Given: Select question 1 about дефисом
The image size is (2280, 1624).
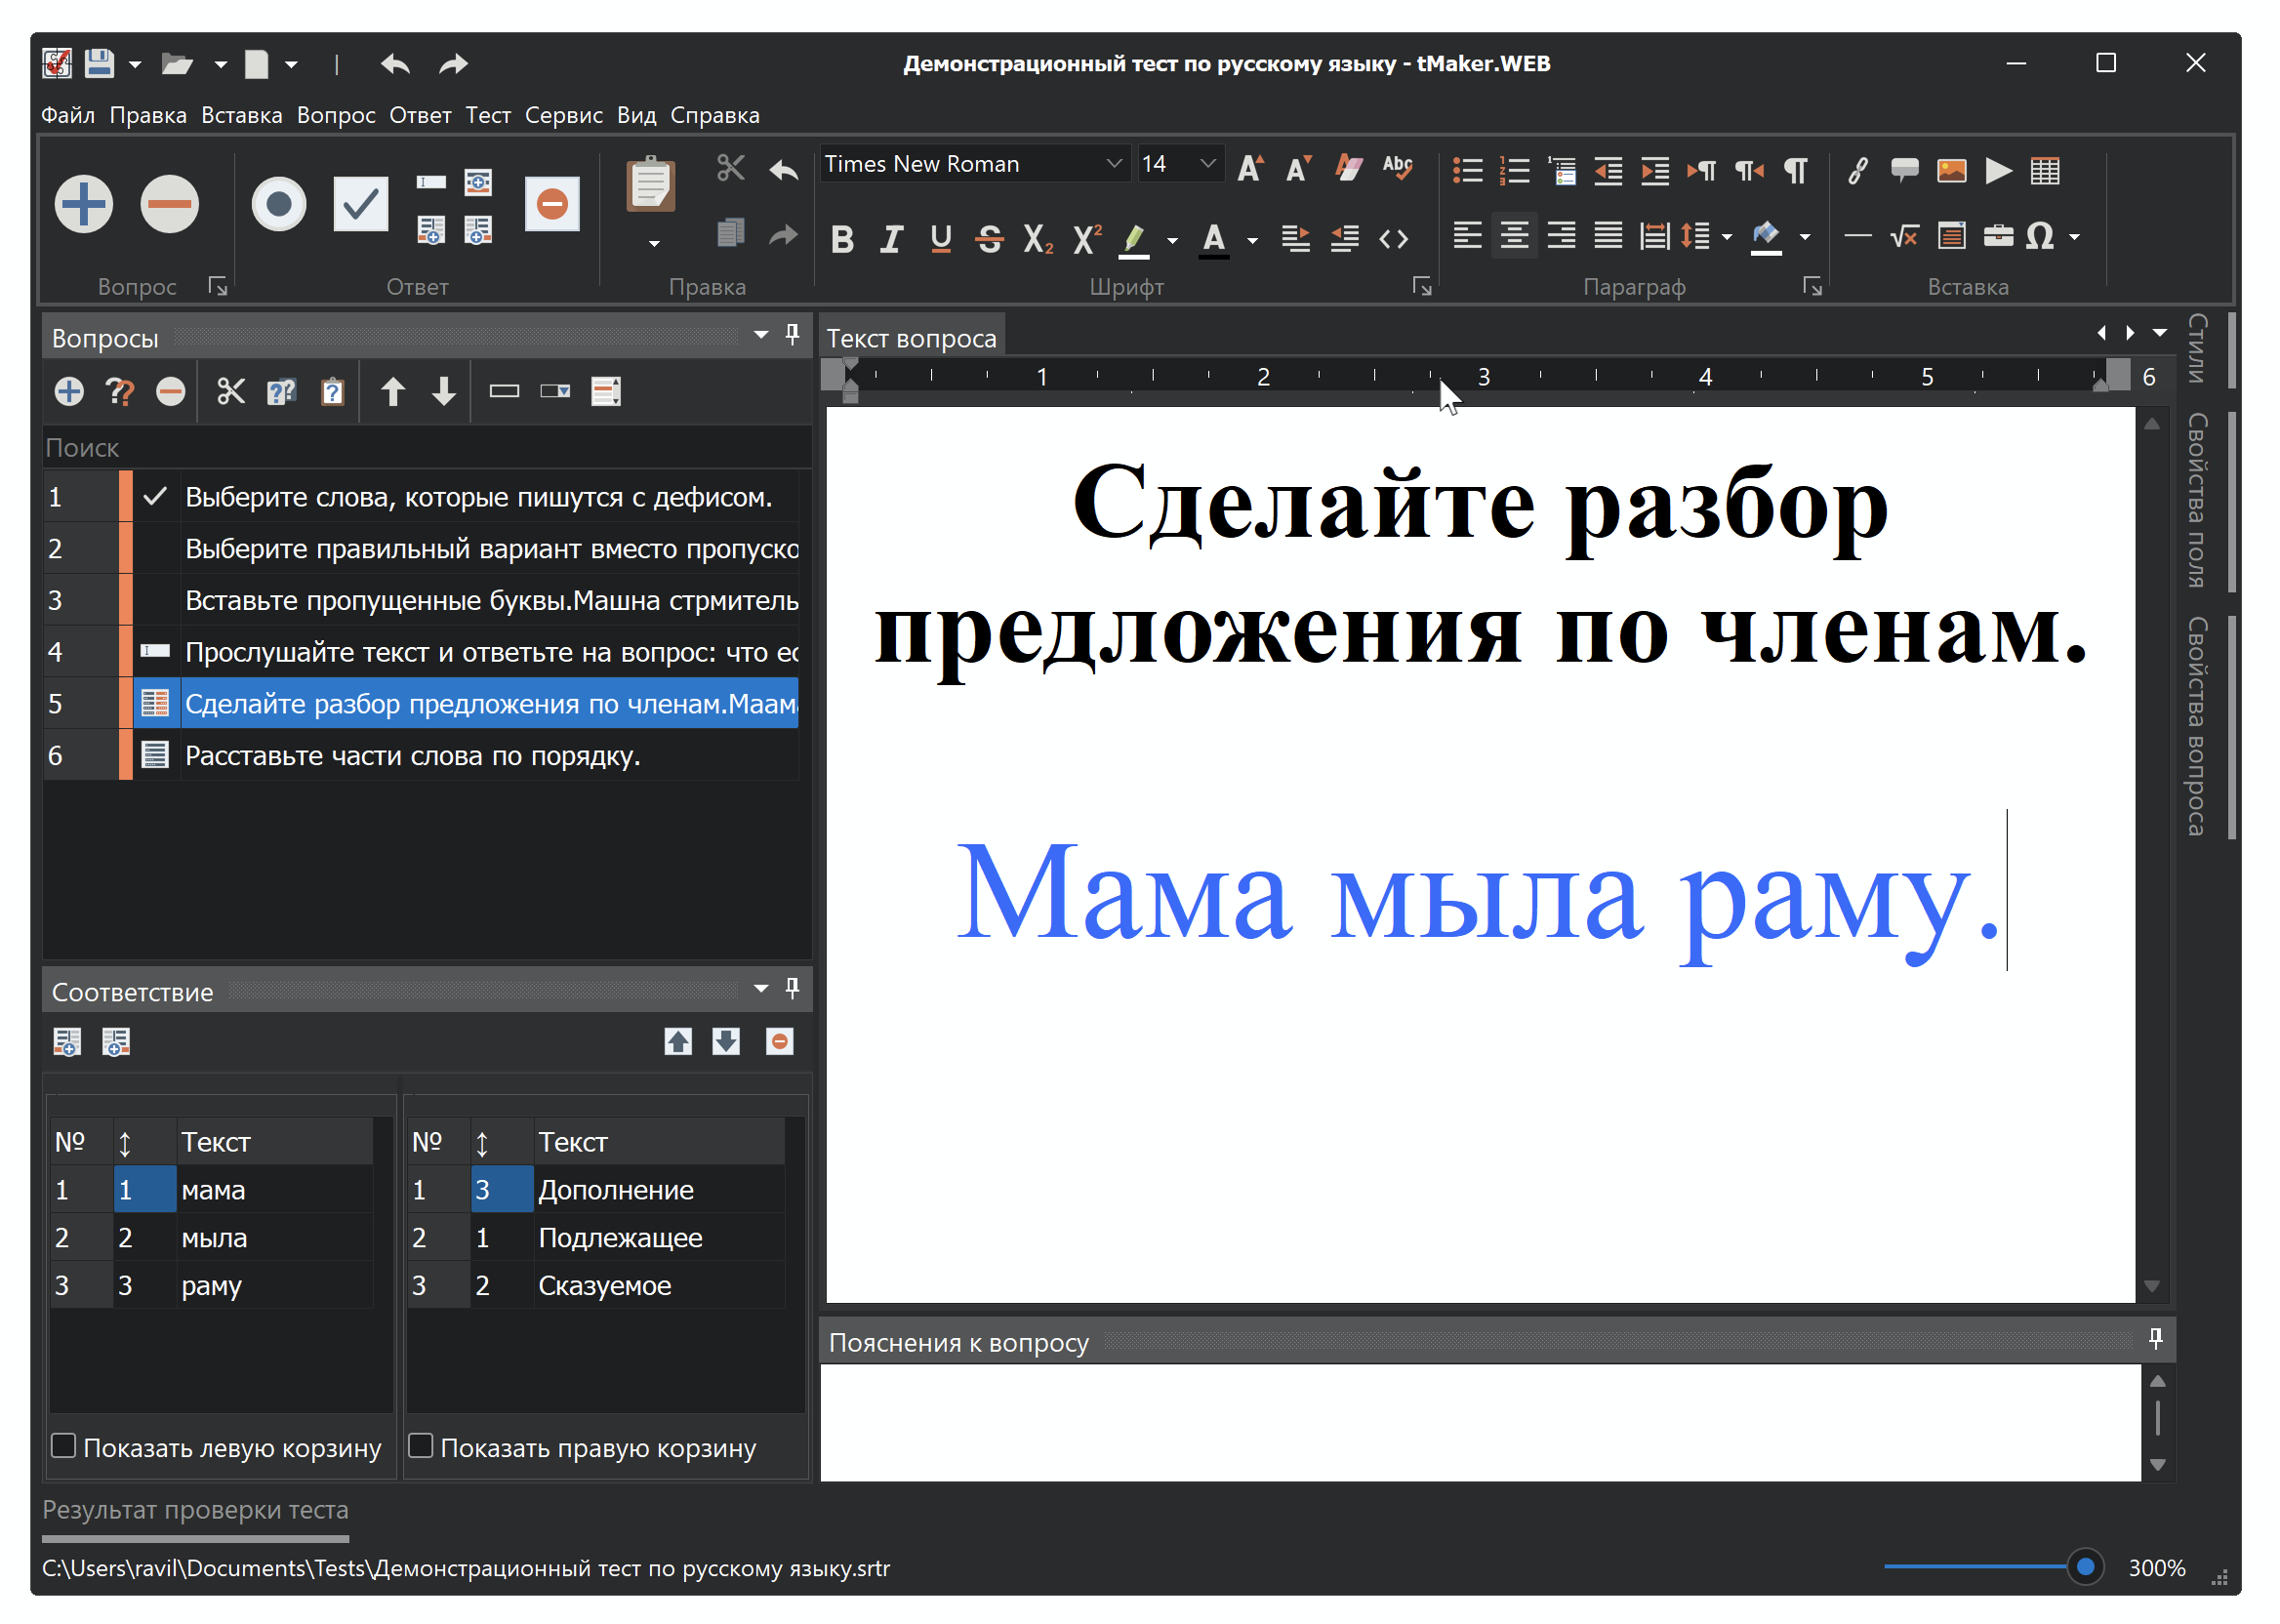Looking at the screenshot, I should click(x=422, y=497).
